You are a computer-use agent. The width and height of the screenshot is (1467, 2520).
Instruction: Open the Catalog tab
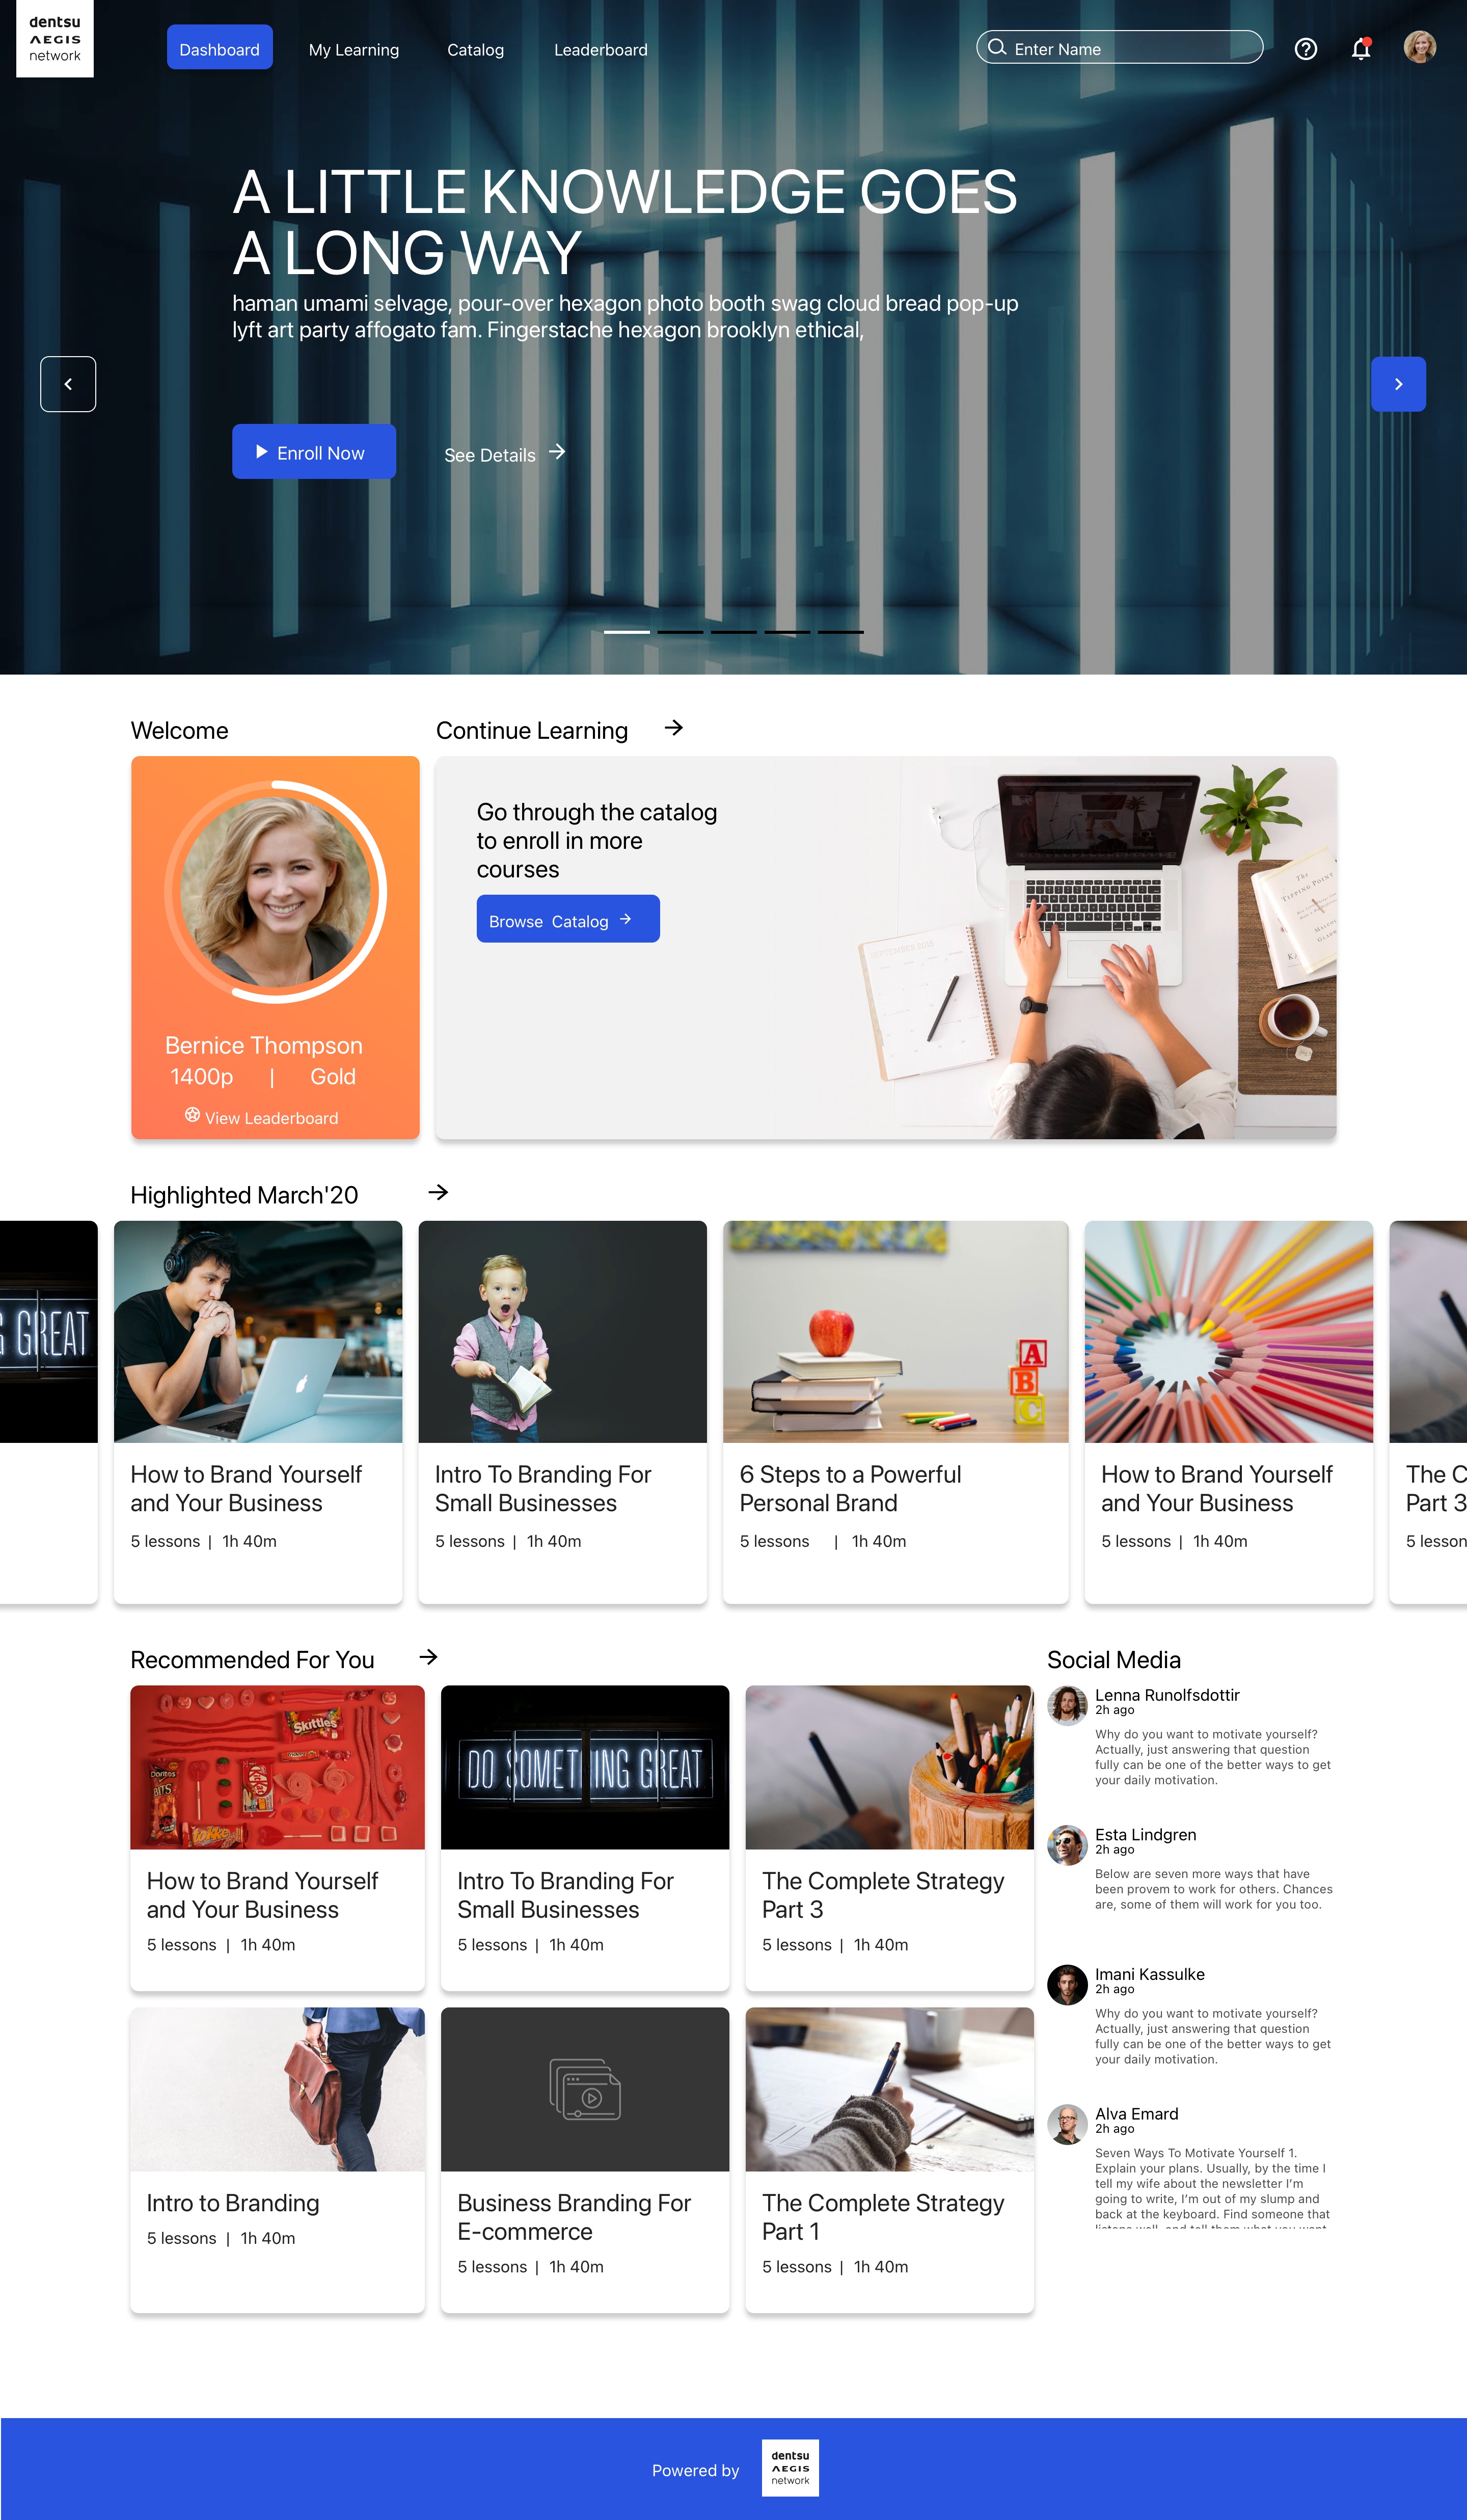(475, 50)
